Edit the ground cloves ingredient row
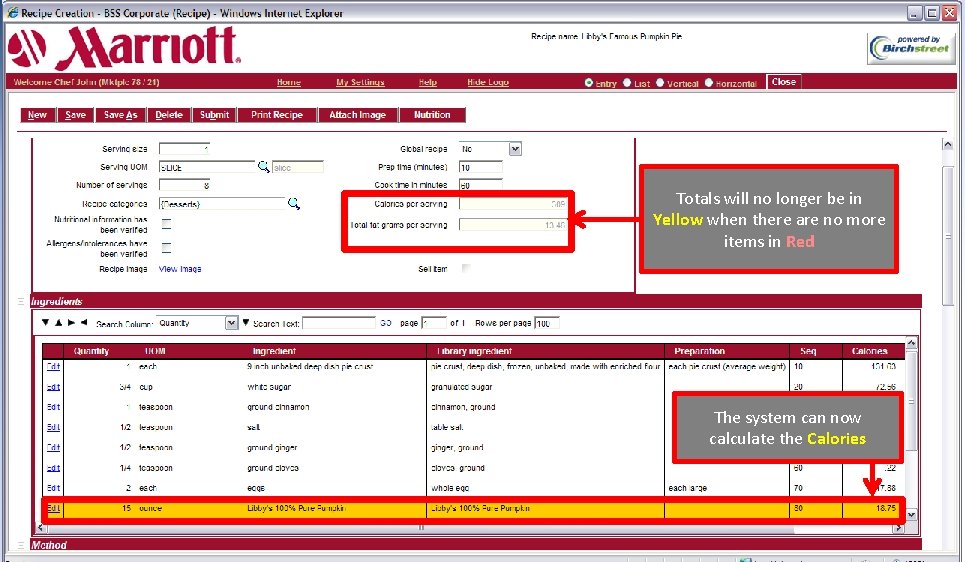 click(54, 468)
